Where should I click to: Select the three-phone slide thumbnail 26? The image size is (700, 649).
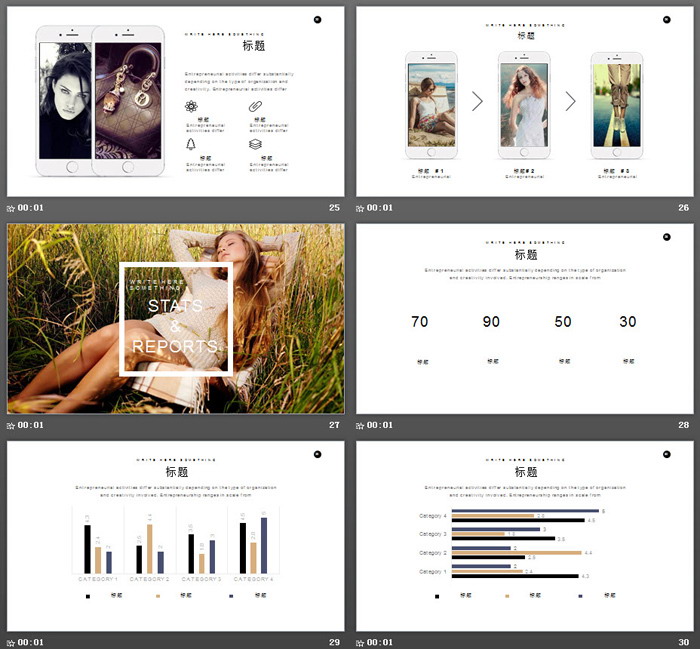525,101
